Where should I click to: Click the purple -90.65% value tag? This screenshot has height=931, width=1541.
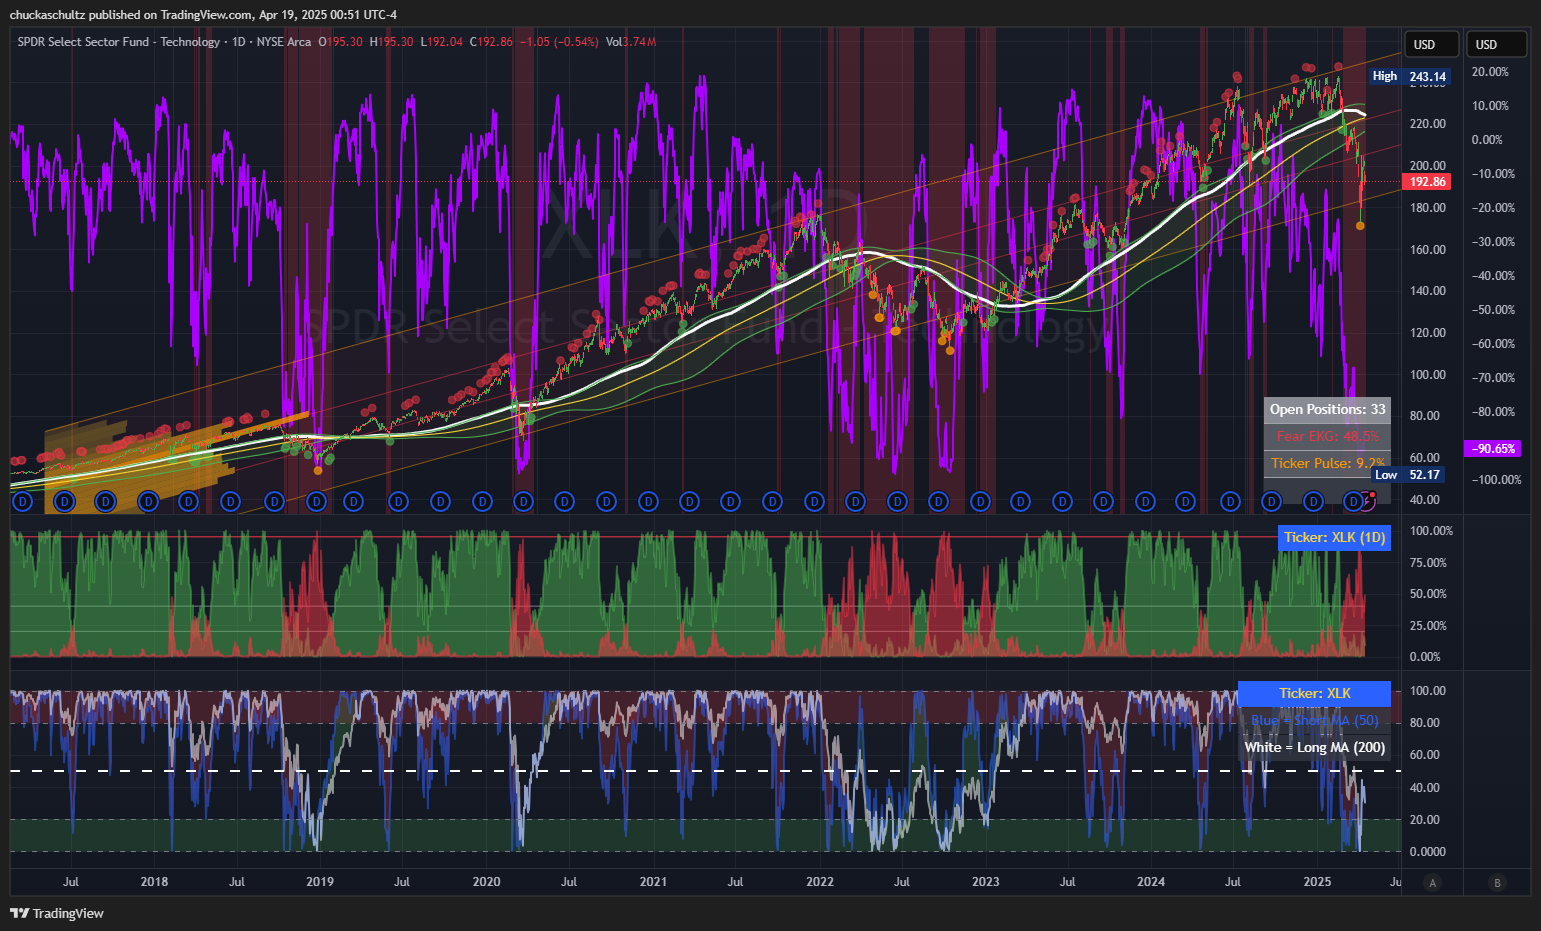click(x=1494, y=449)
